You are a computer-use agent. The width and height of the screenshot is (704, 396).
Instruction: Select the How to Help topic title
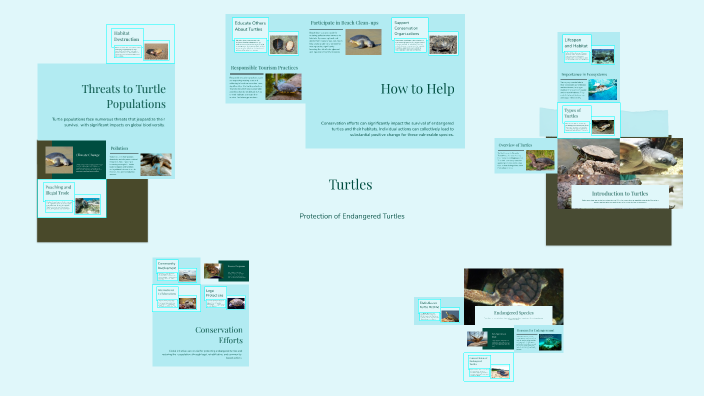pyautogui.click(x=418, y=89)
